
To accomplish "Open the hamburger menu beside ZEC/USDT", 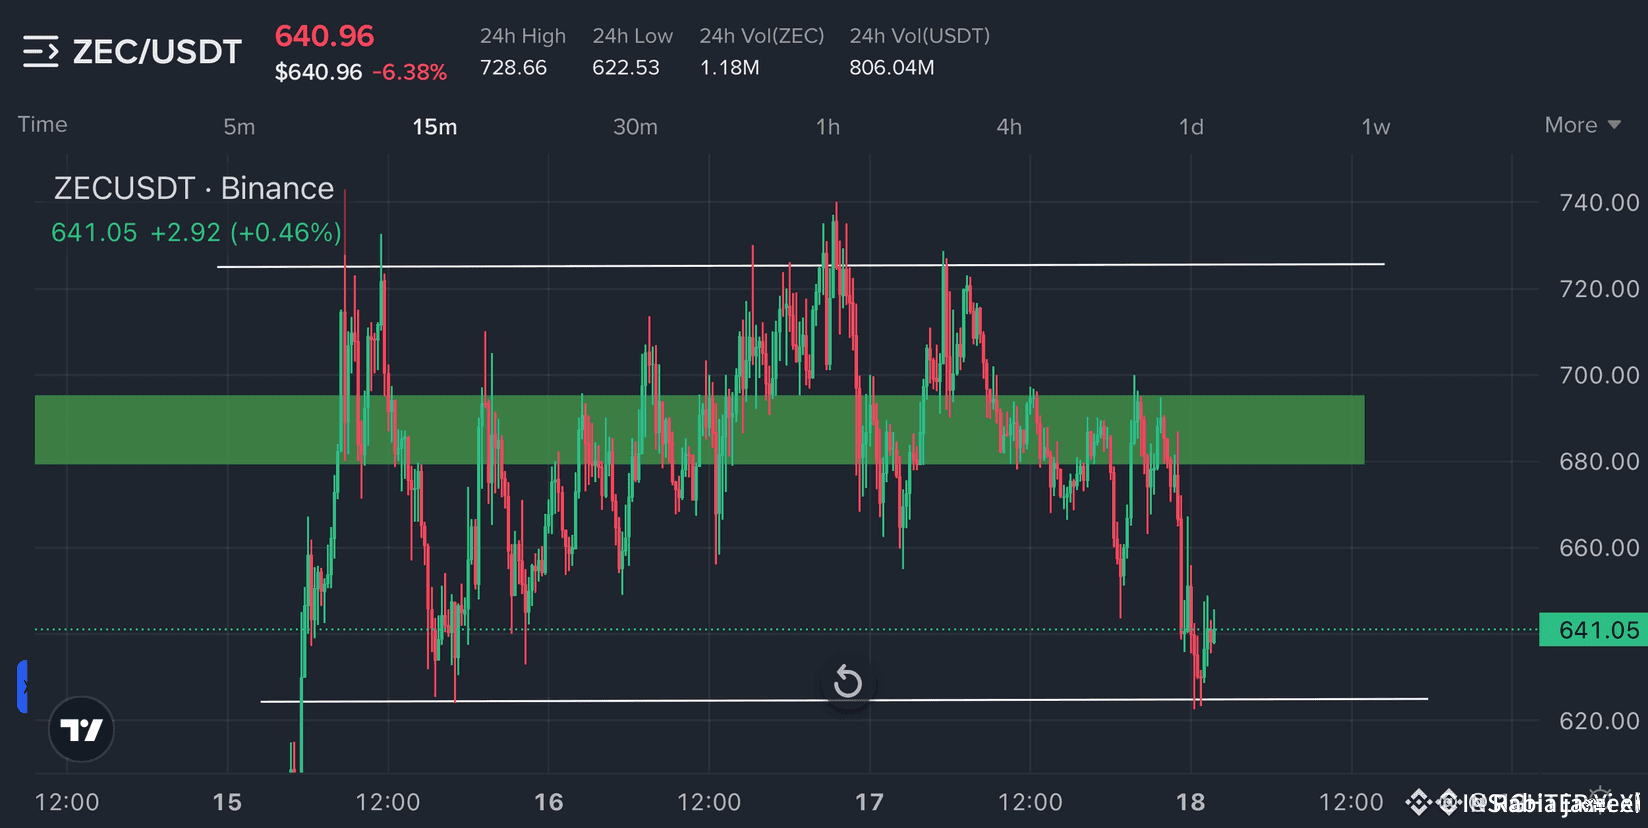I will point(41,51).
